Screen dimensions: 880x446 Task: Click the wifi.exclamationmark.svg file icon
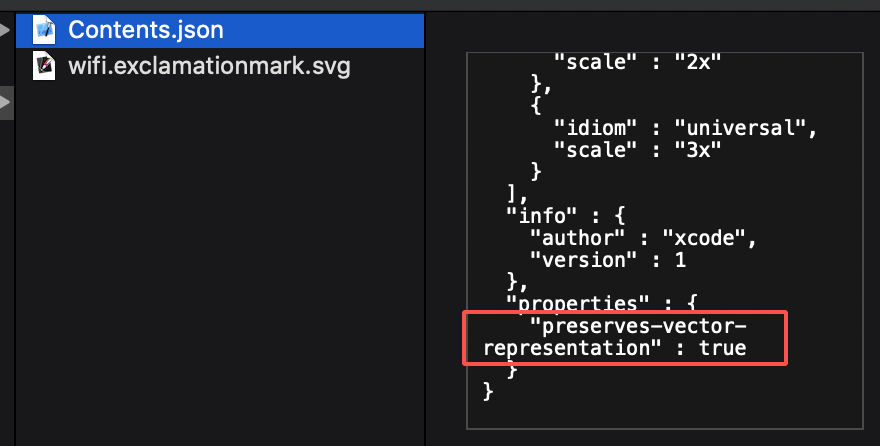44,66
